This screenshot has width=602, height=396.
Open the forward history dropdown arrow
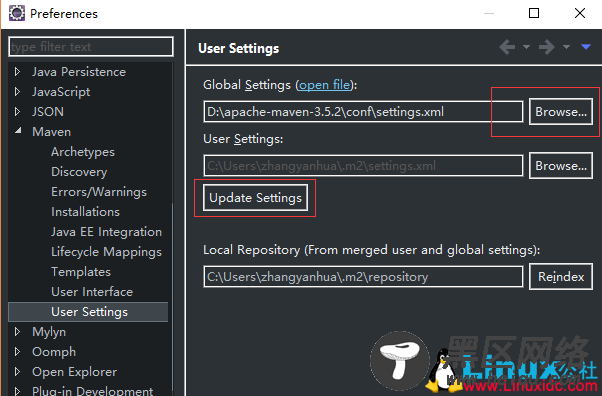pos(566,47)
